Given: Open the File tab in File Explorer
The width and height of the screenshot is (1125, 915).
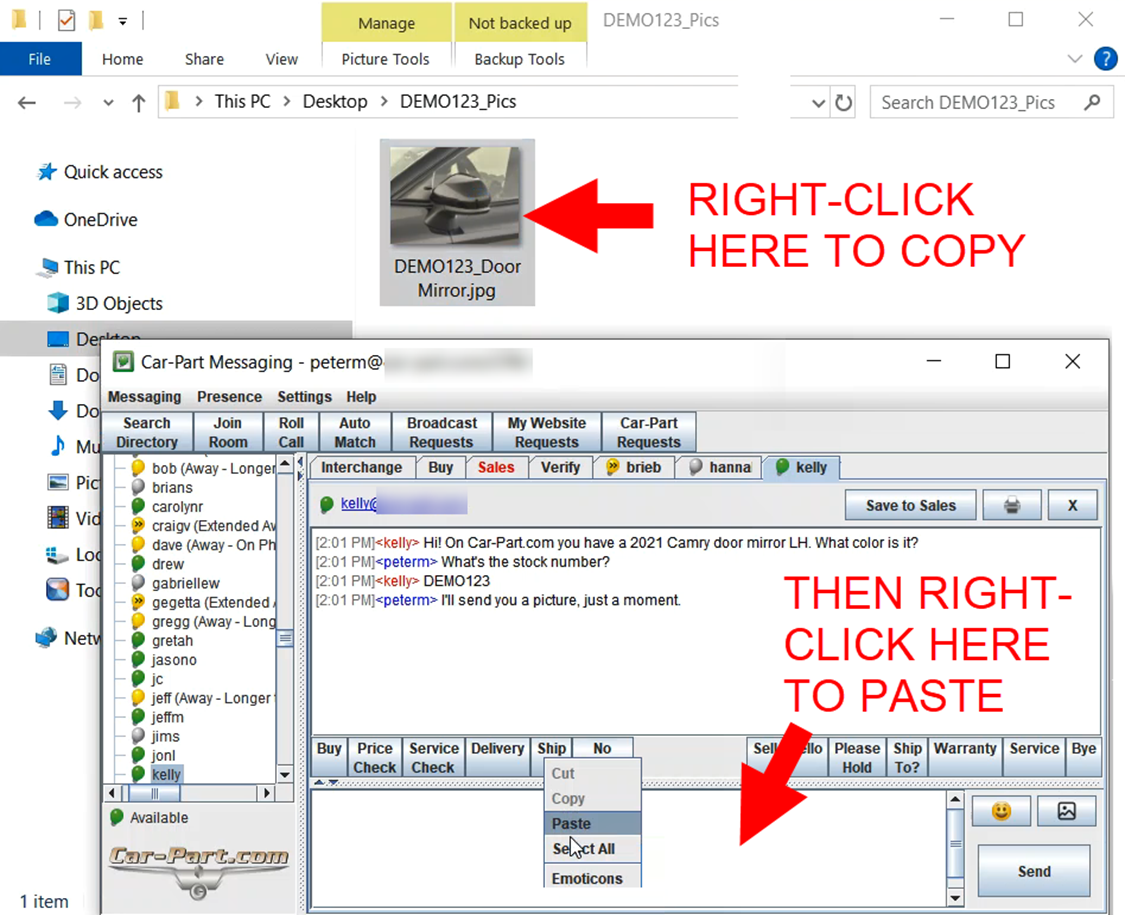Looking at the screenshot, I should 39,59.
